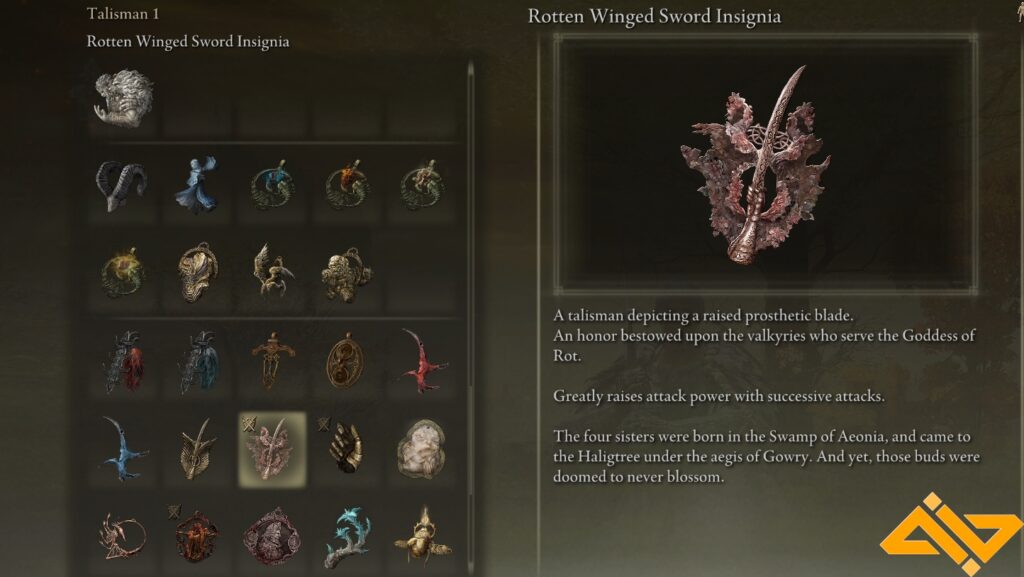The width and height of the screenshot is (1024, 577).
Task: Choose the red Lord of Blood's Exultation
Action: [x=421, y=362]
